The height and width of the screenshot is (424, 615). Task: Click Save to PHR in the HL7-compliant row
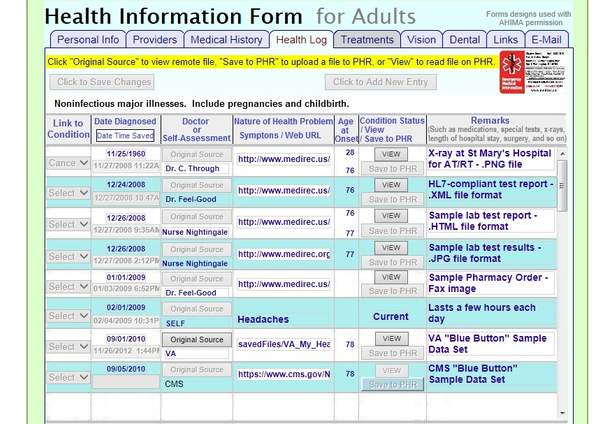click(x=393, y=200)
